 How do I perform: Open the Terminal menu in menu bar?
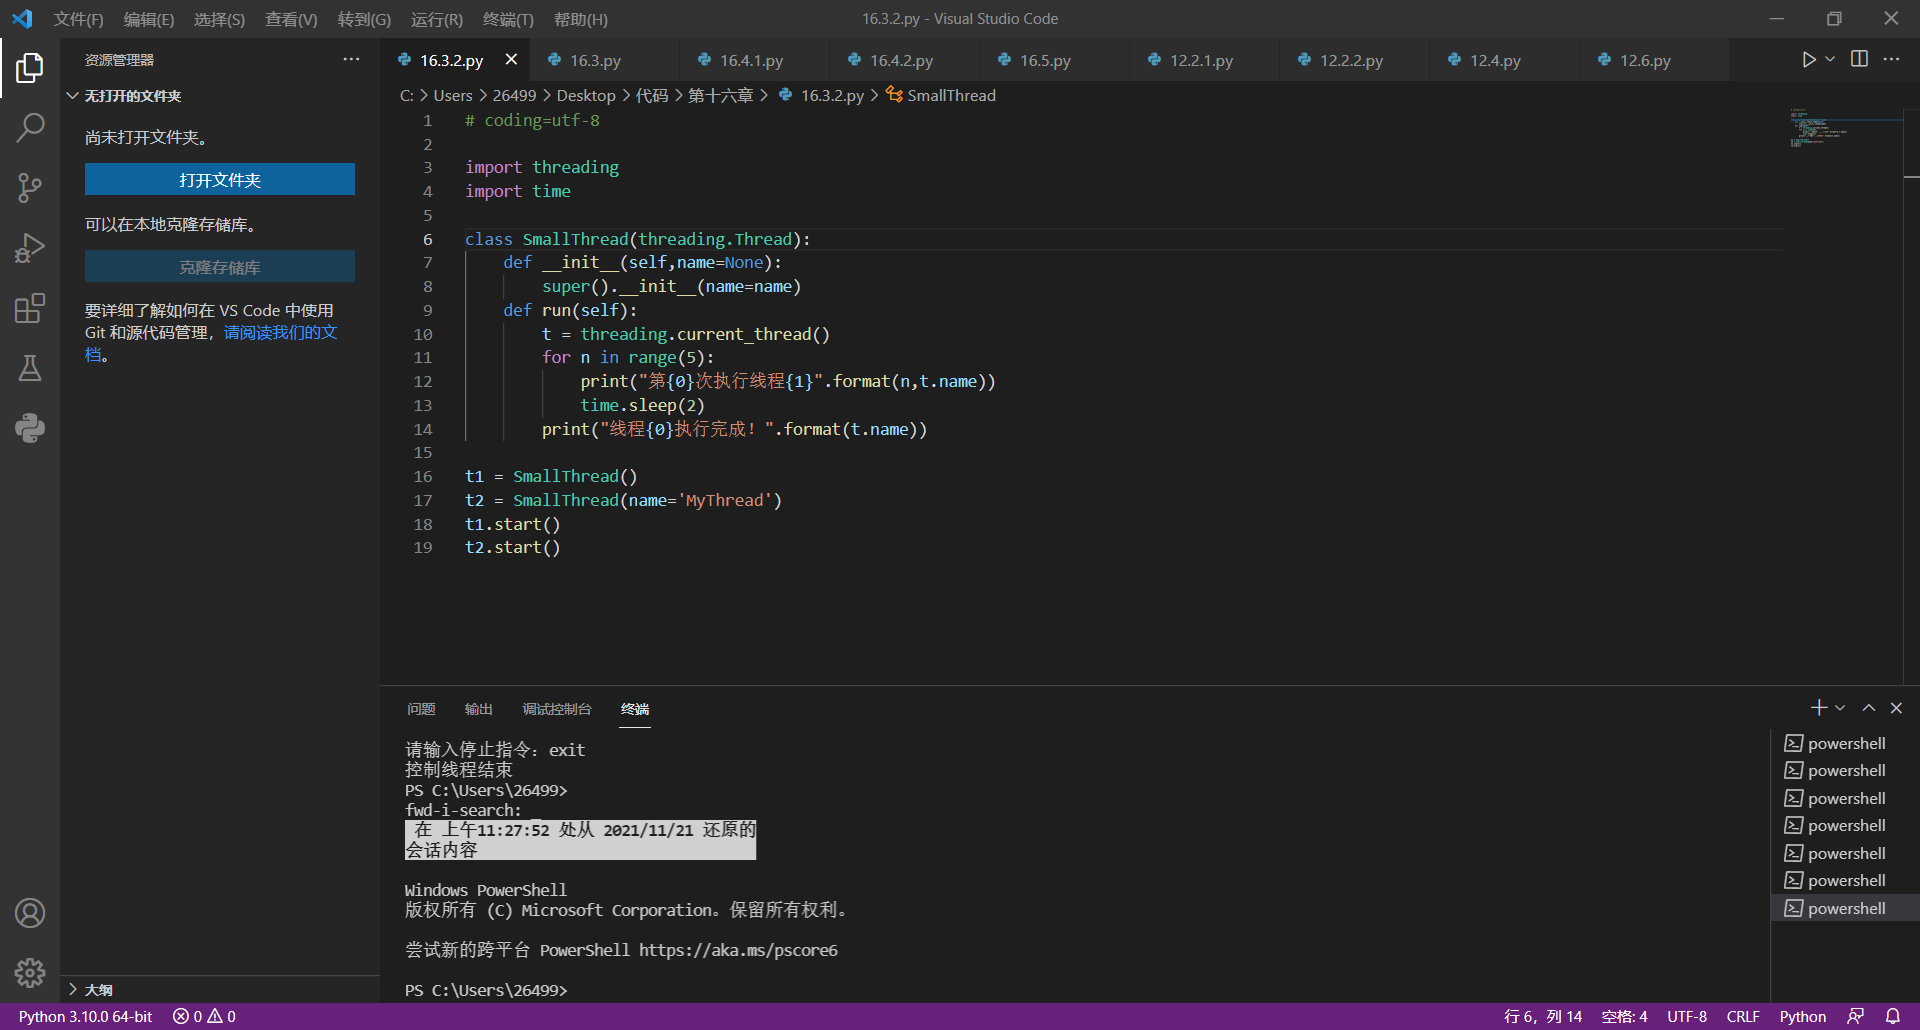(508, 19)
